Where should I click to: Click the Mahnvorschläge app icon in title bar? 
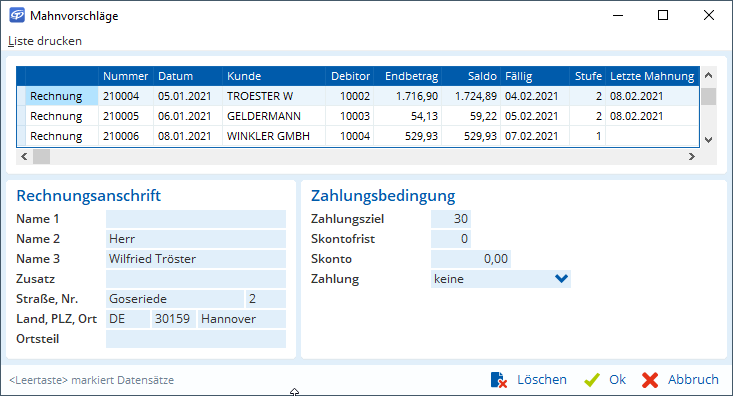(17, 15)
